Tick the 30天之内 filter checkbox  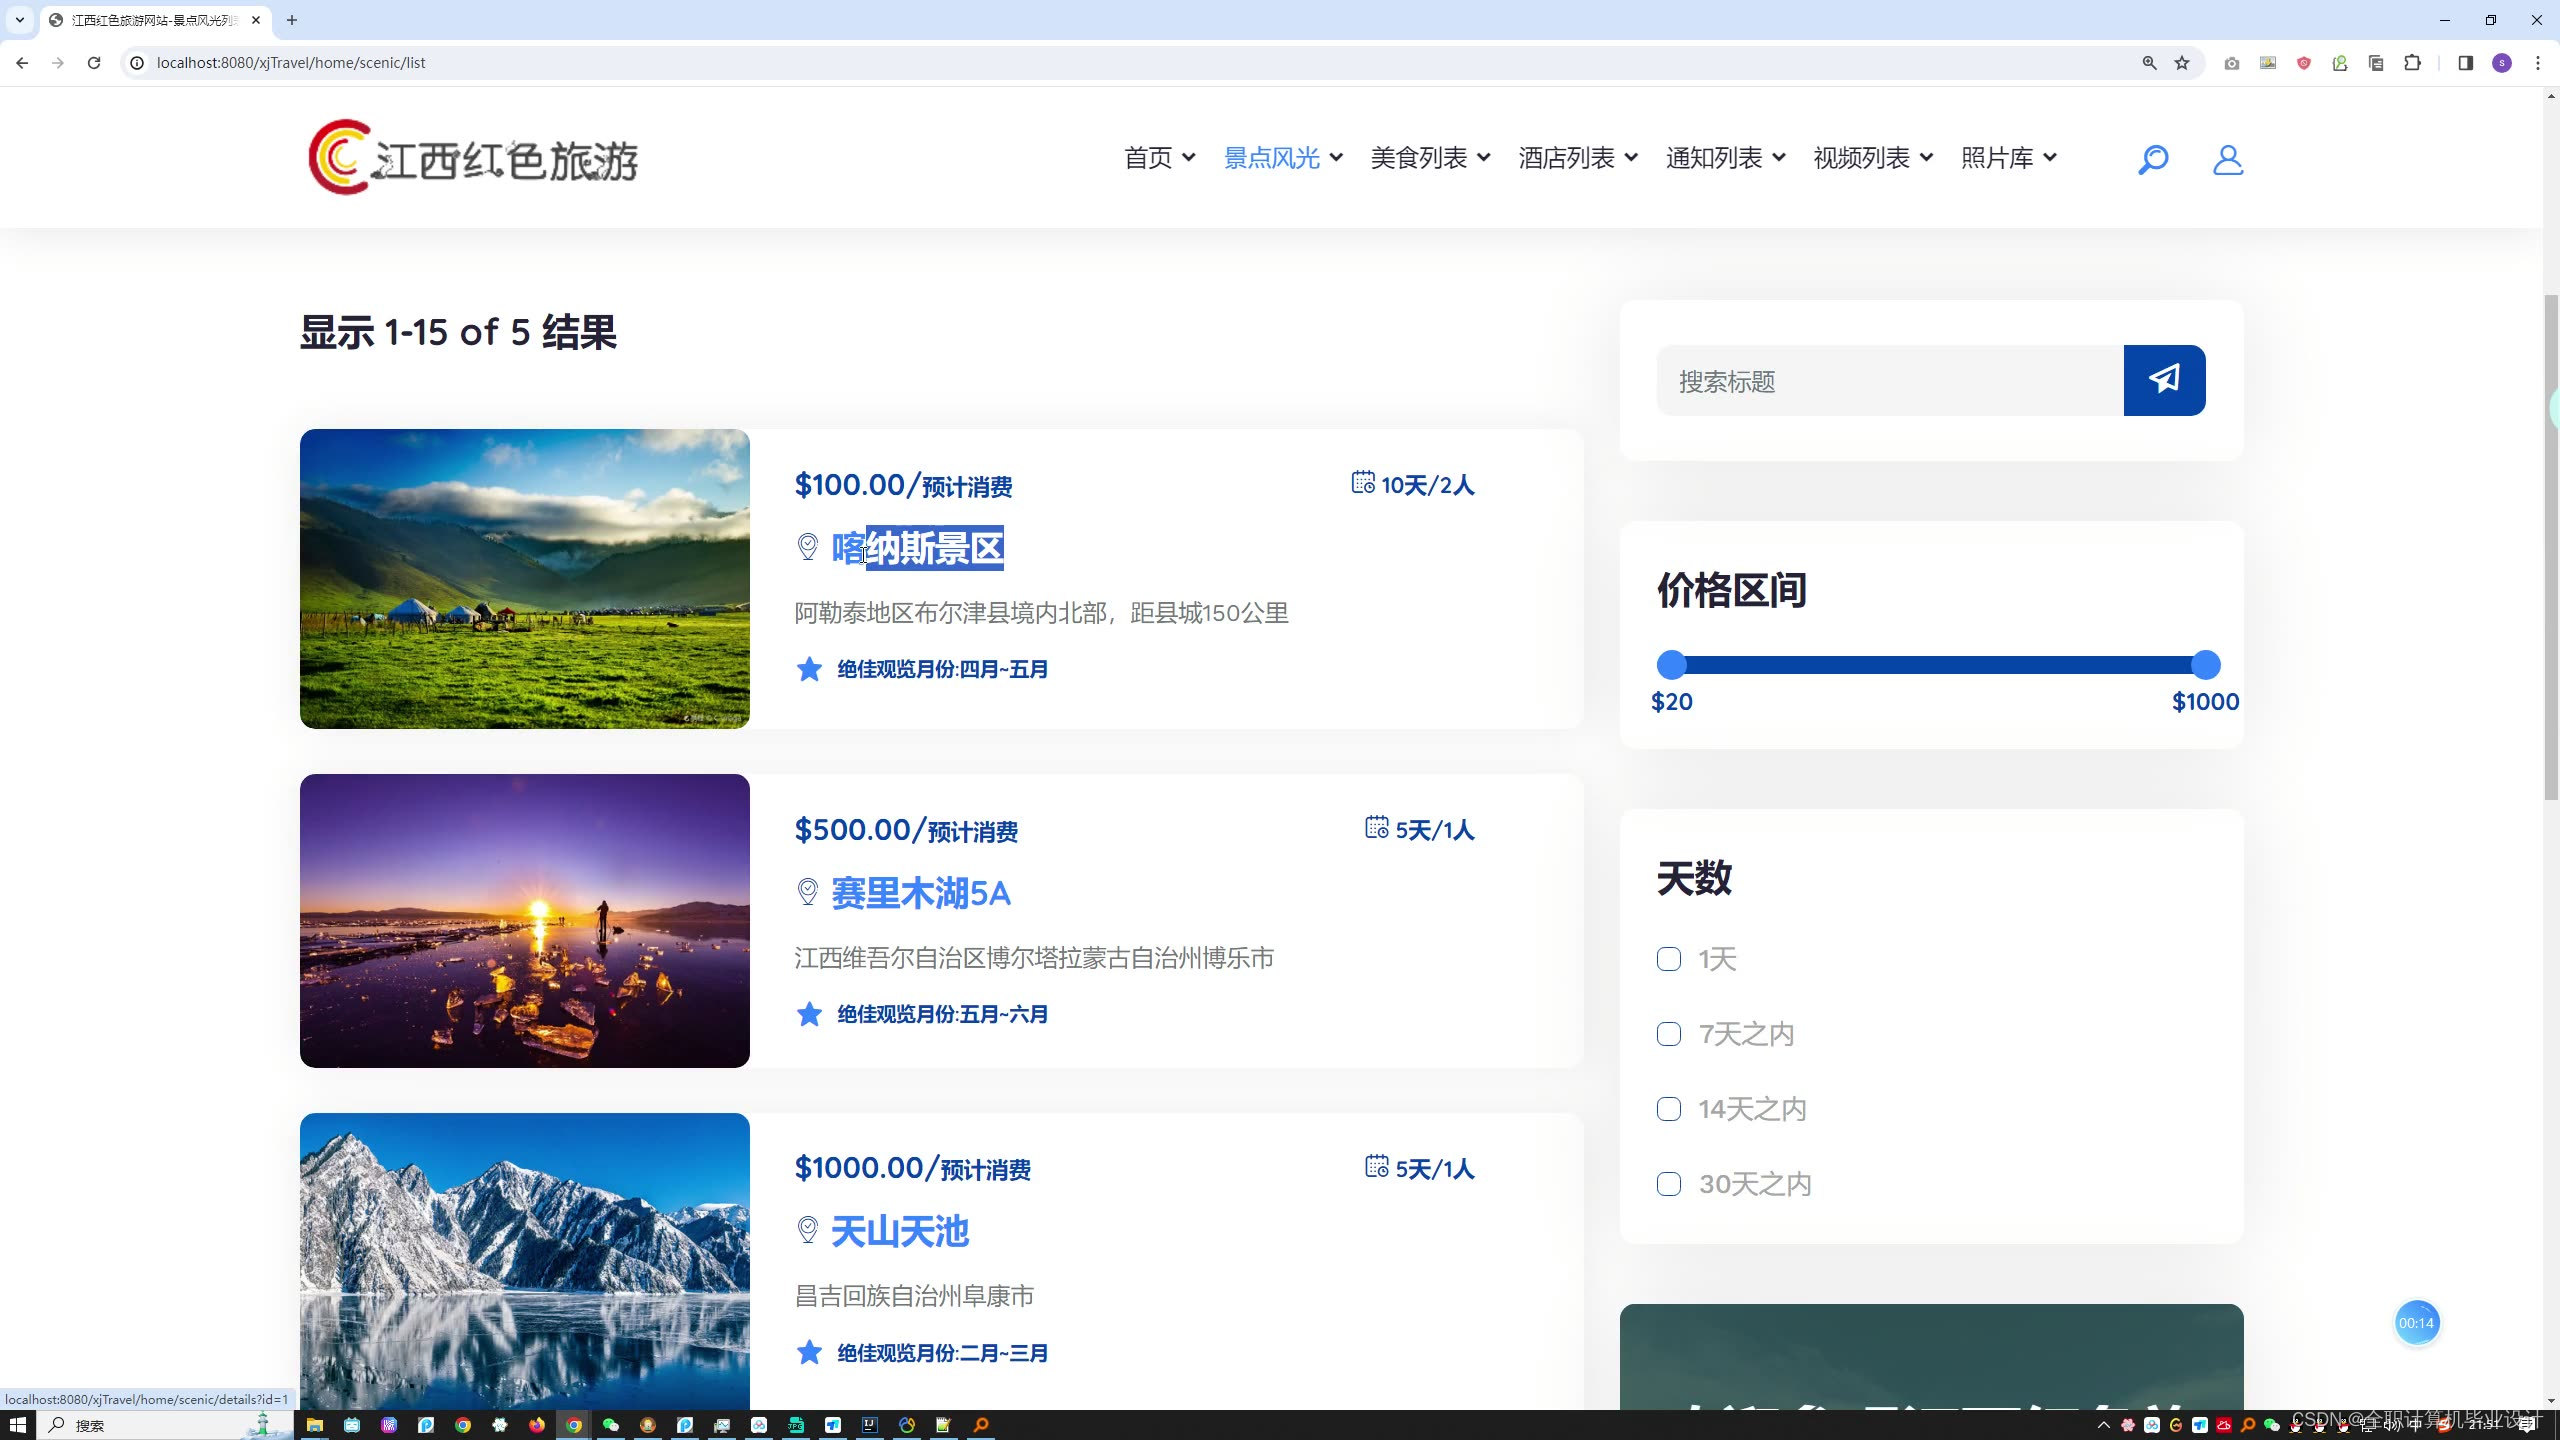click(x=1668, y=1184)
